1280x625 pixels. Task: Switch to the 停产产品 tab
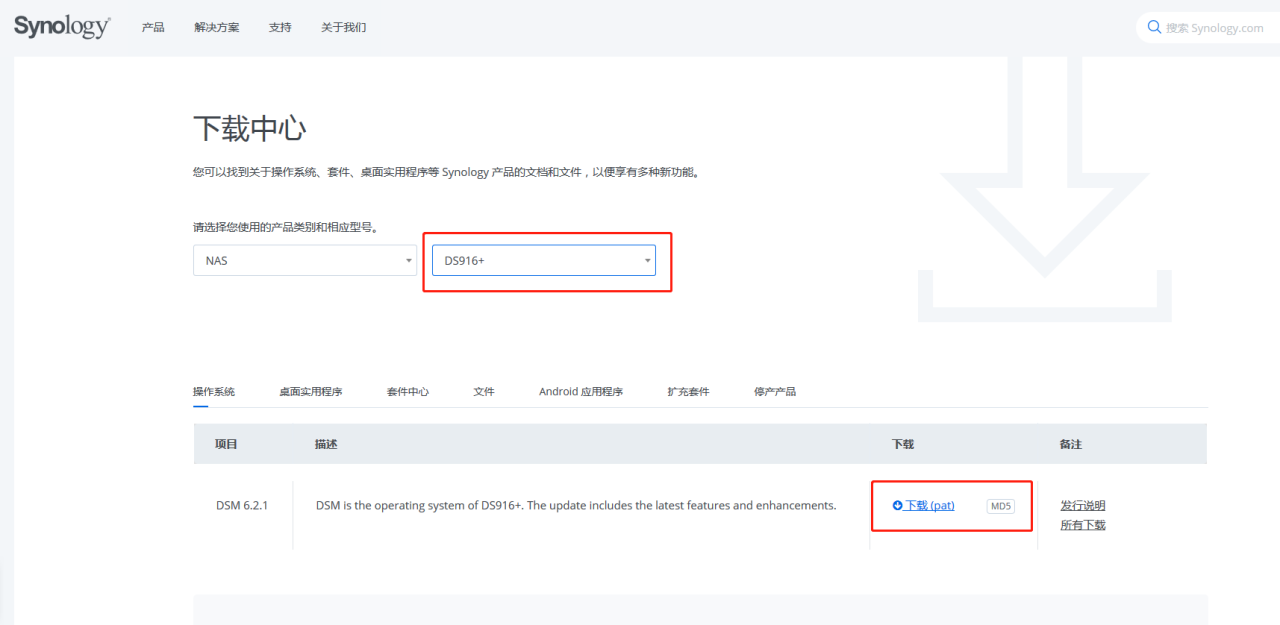pyautogui.click(x=775, y=391)
